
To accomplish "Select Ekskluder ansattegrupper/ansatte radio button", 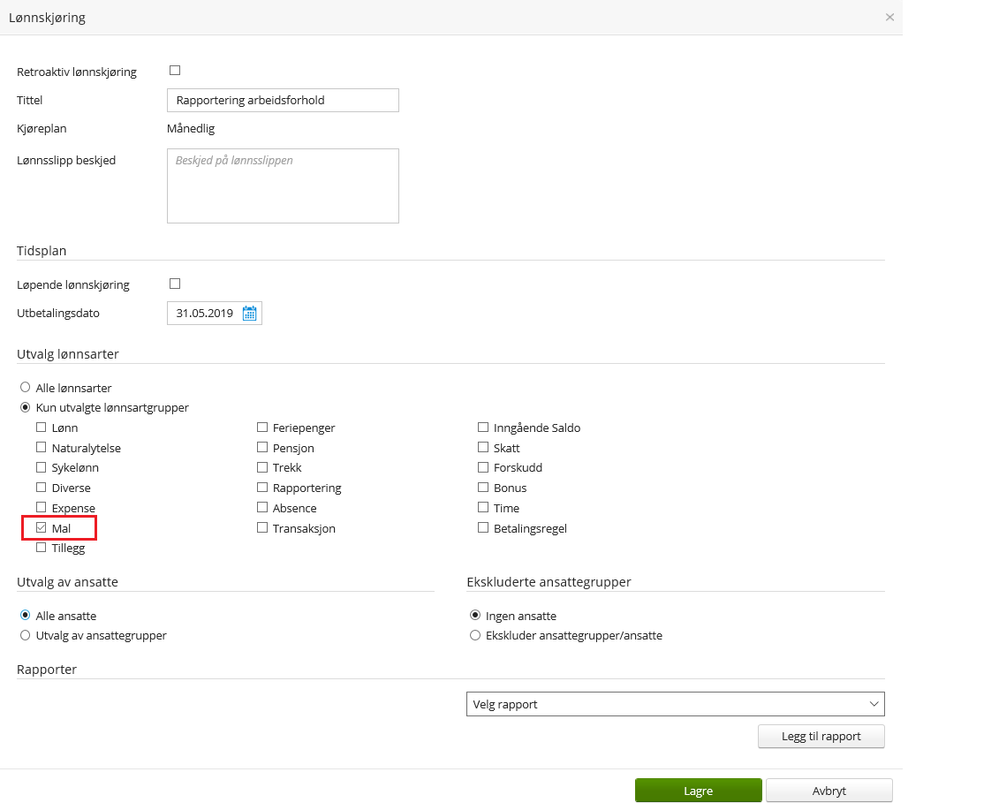I will point(475,635).
